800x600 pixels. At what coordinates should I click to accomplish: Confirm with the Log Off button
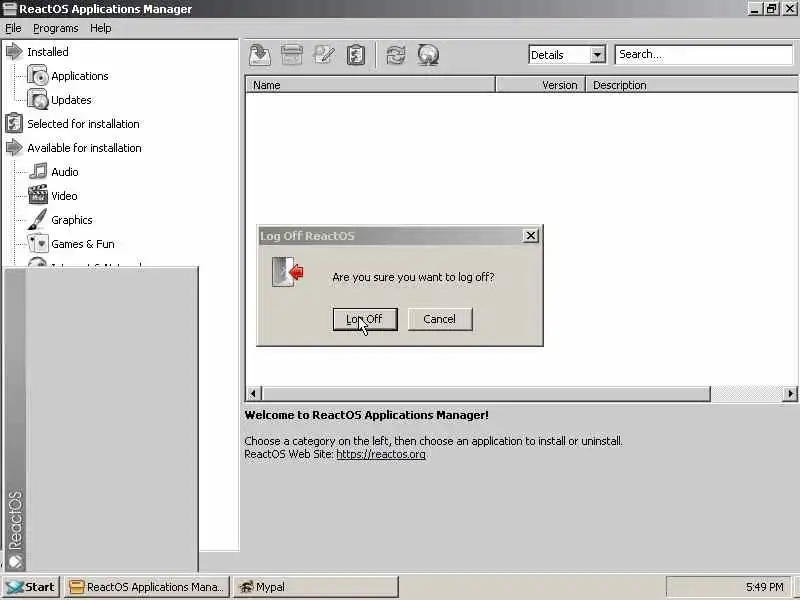365,319
